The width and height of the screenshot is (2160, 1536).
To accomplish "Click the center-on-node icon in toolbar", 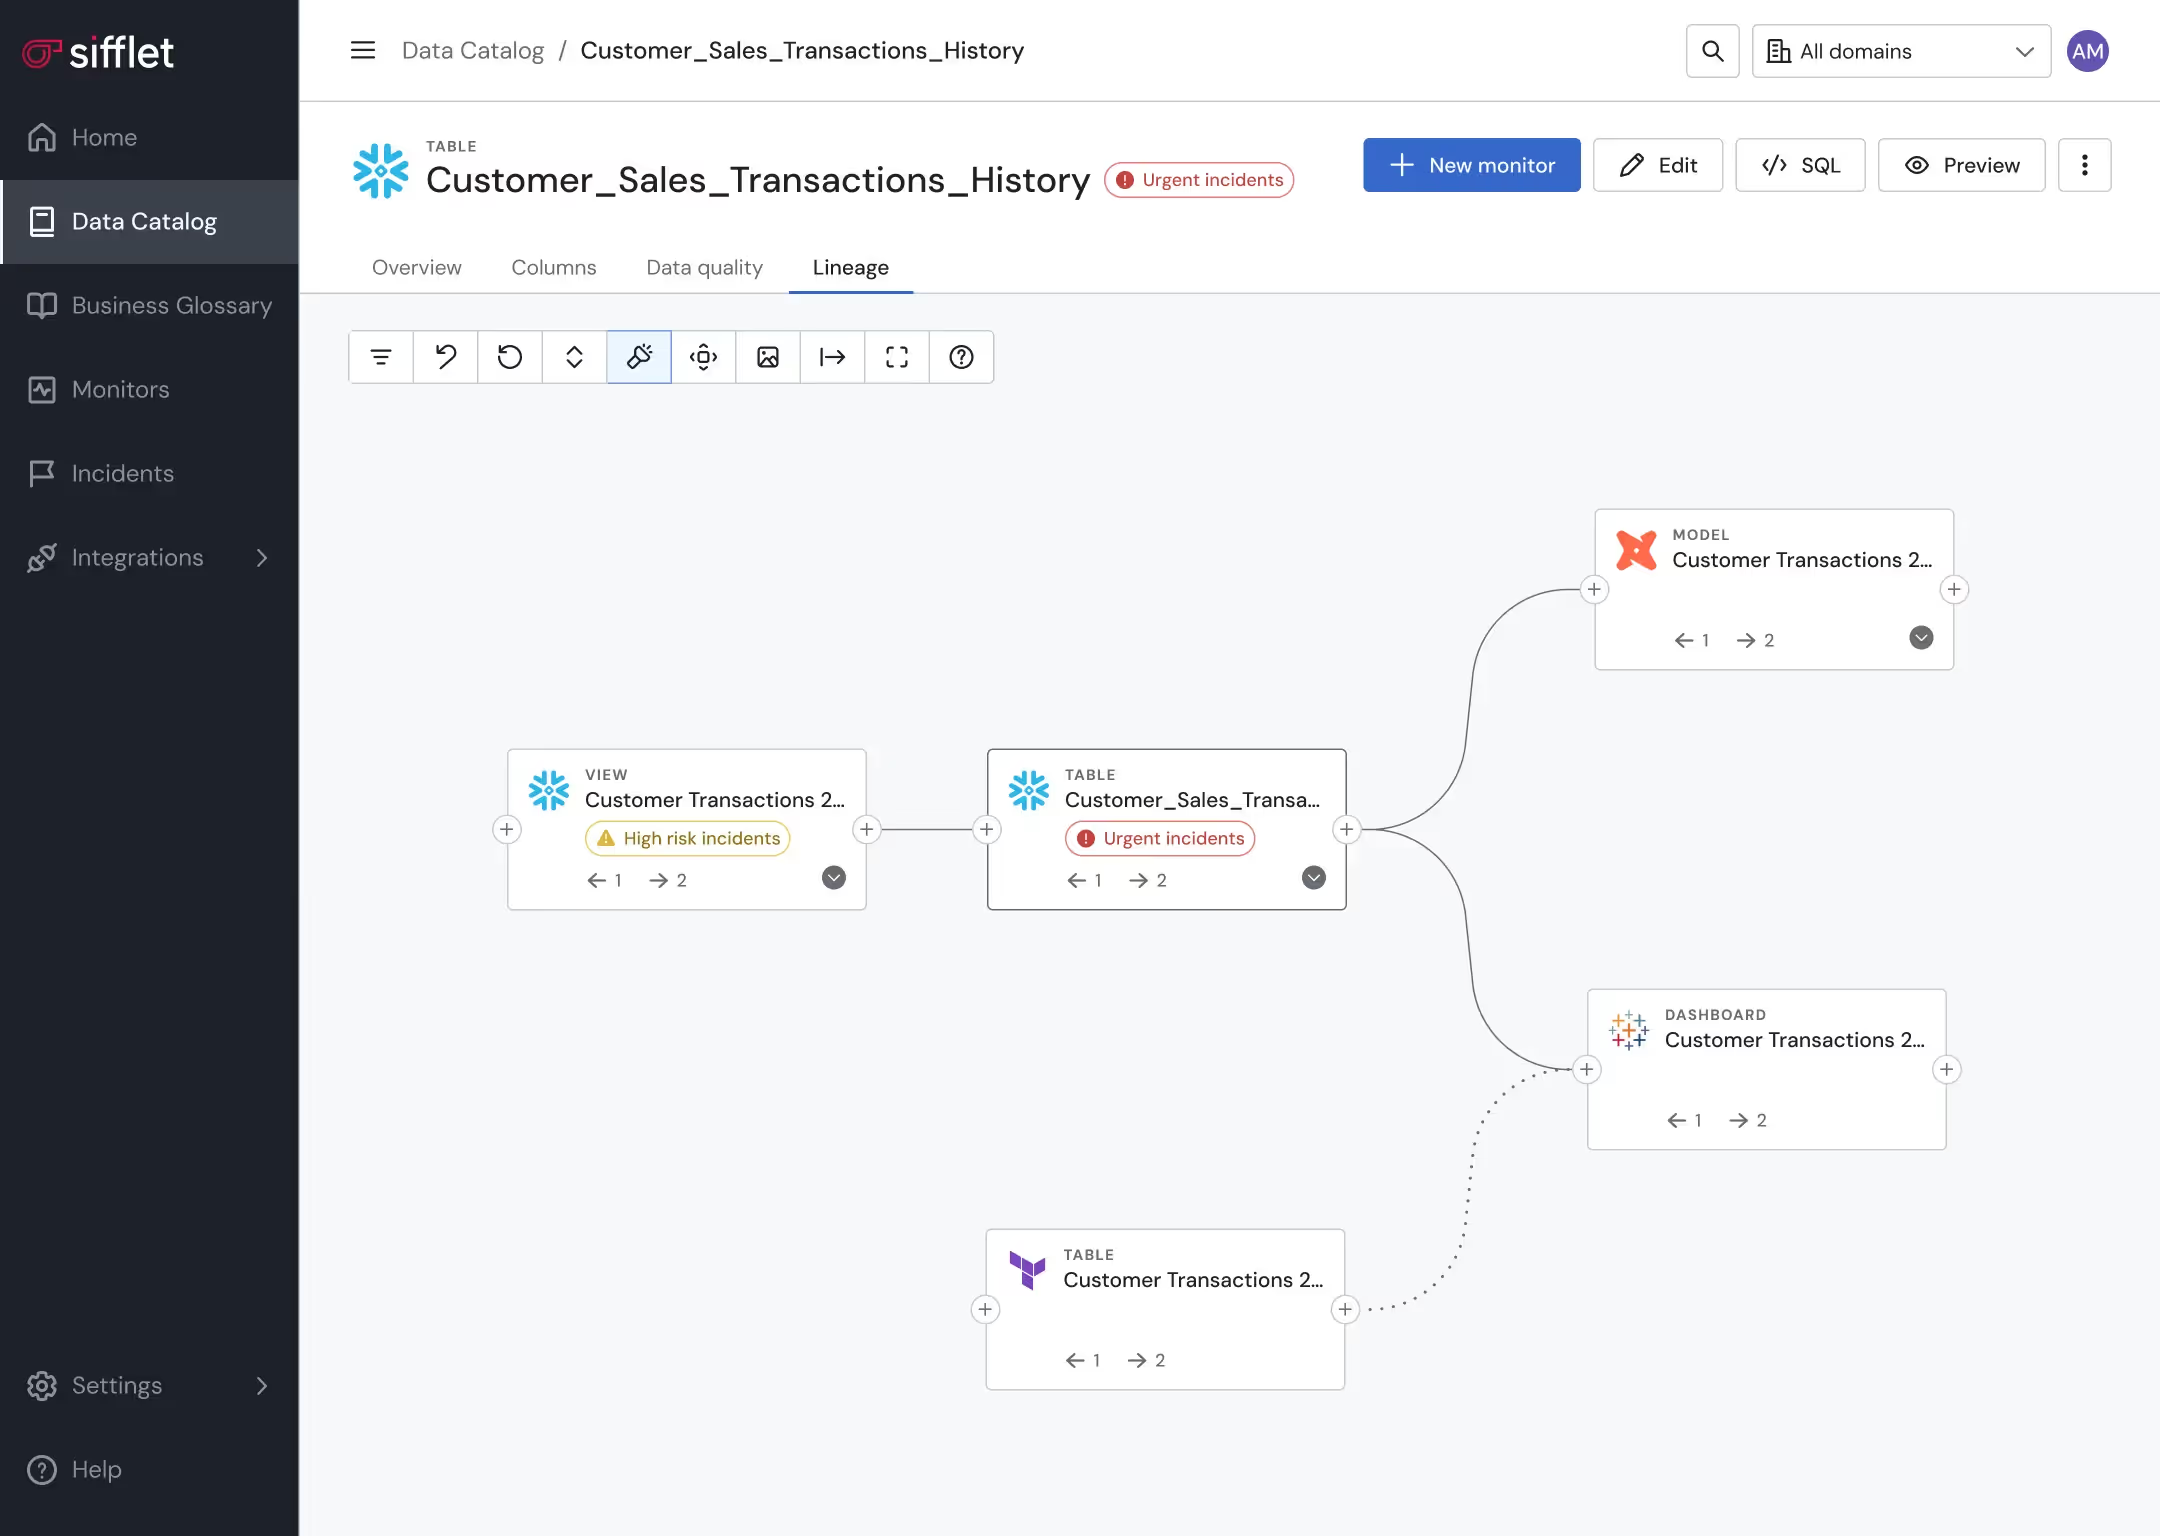I will pyautogui.click(x=703, y=357).
